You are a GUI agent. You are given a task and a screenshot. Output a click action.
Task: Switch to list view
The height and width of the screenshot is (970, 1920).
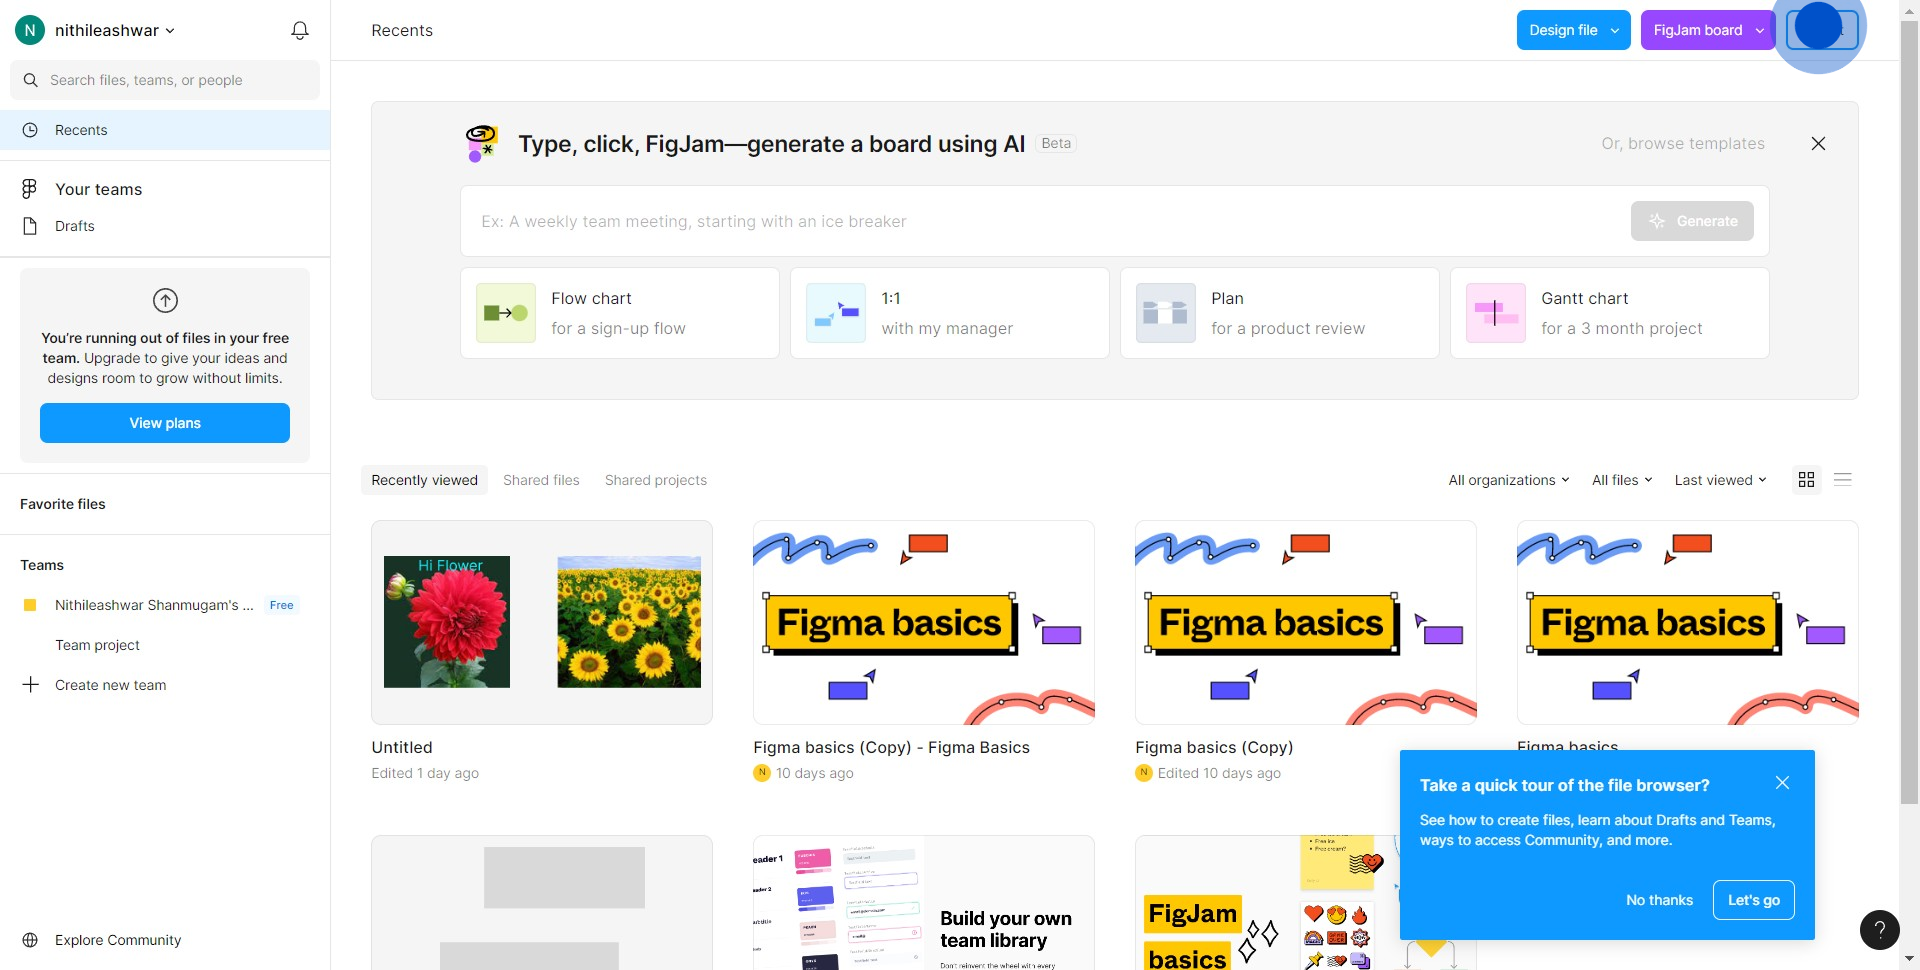(x=1843, y=480)
